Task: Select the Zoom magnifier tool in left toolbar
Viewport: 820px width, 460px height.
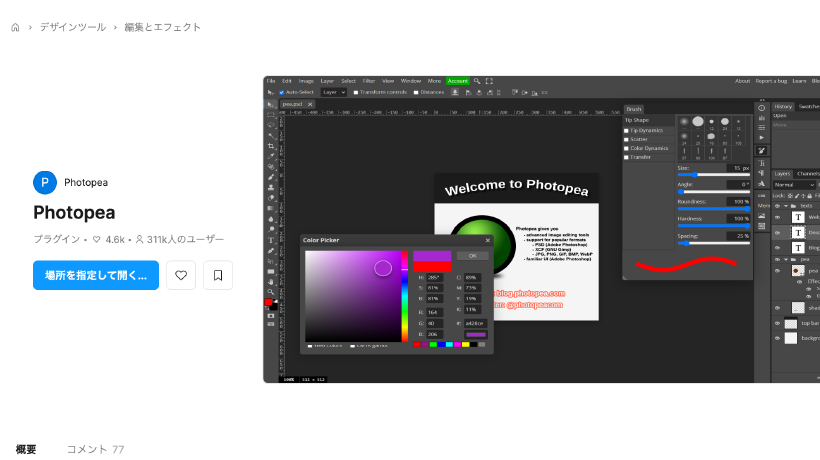Action: pyautogui.click(x=270, y=292)
